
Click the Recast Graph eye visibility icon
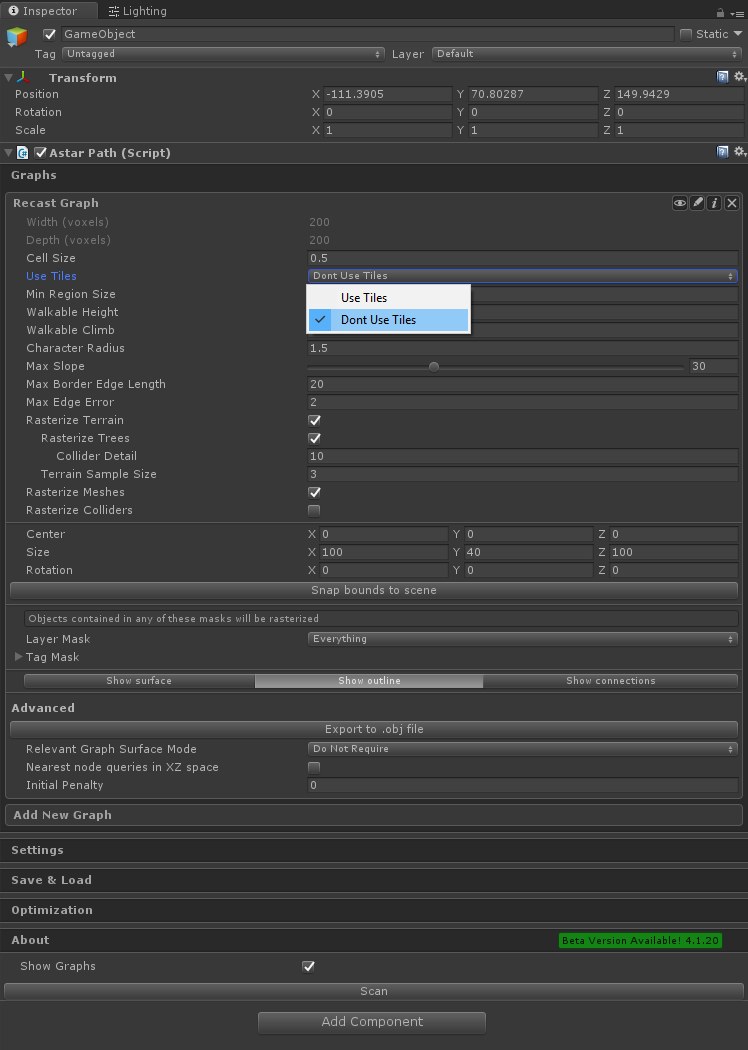pos(680,203)
